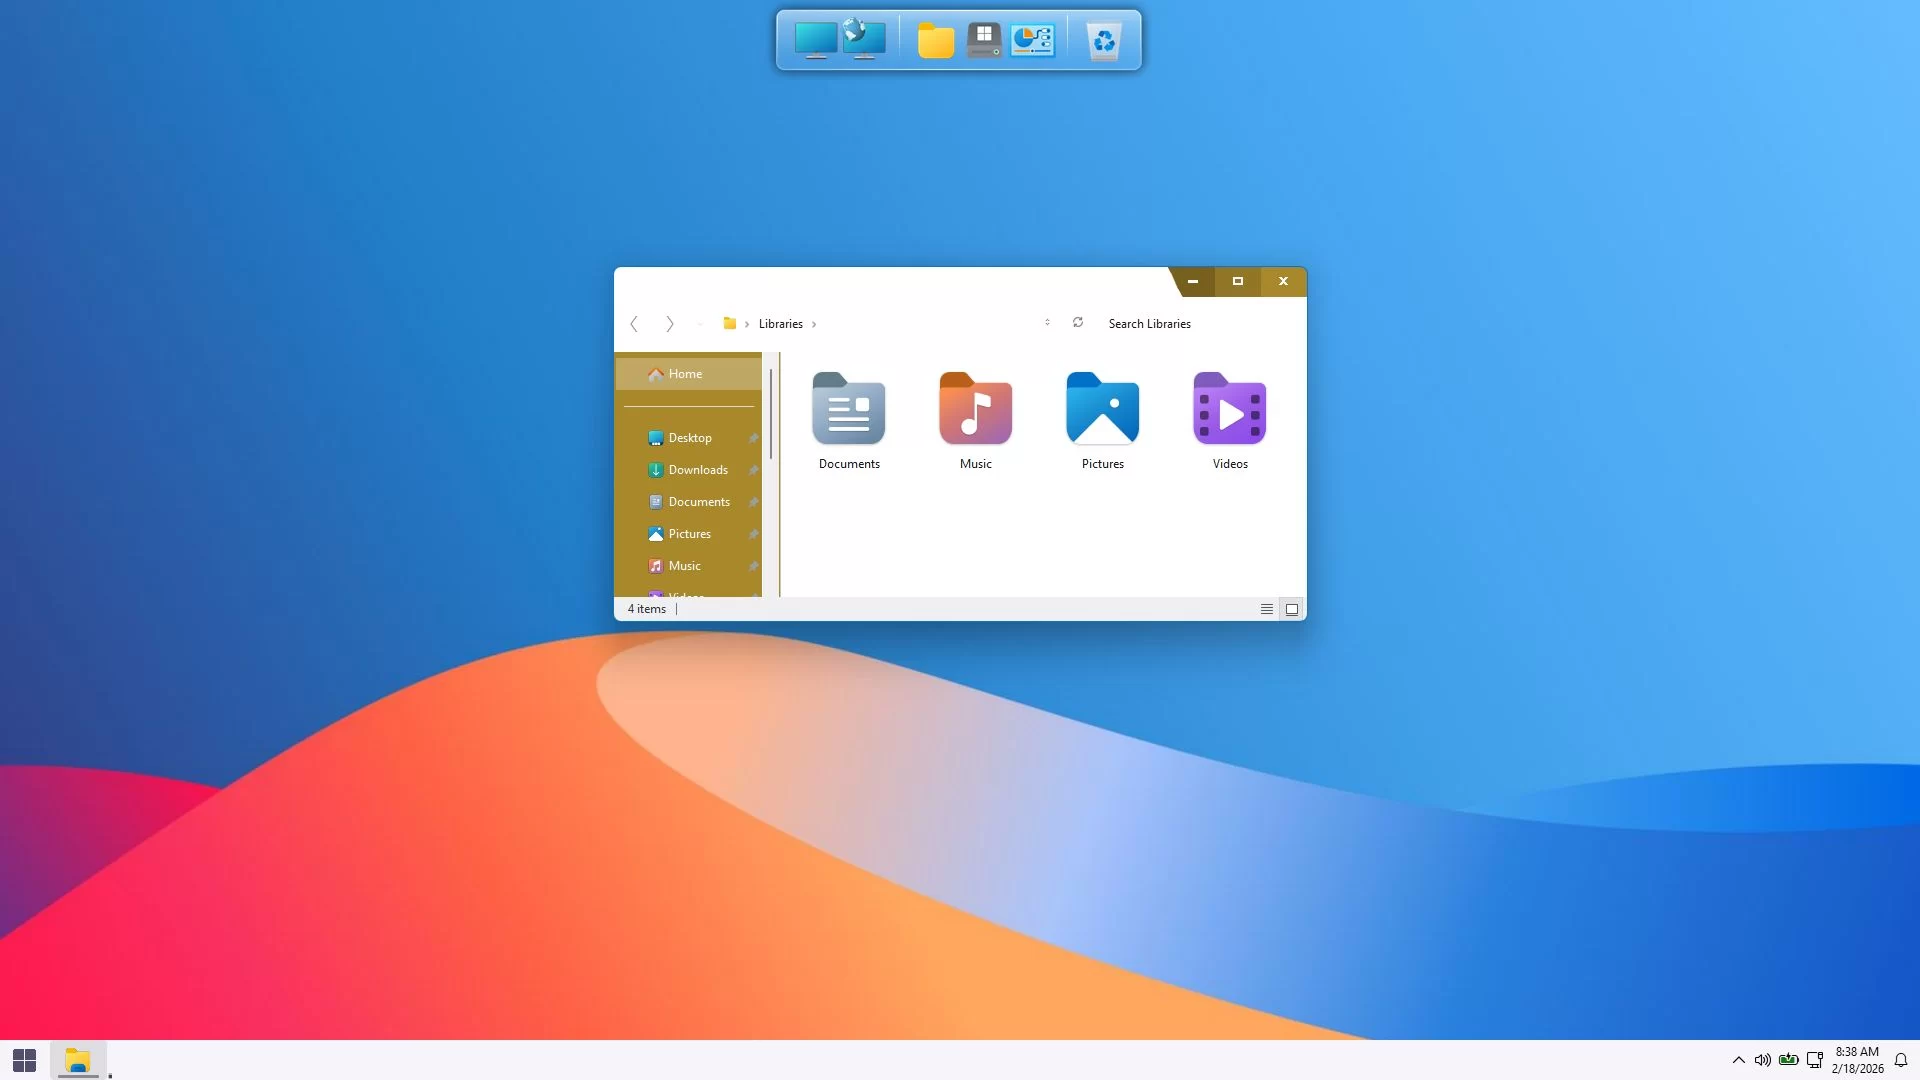The height and width of the screenshot is (1080, 1920).
Task: Select Home in the navigation pane
Action: coord(685,374)
